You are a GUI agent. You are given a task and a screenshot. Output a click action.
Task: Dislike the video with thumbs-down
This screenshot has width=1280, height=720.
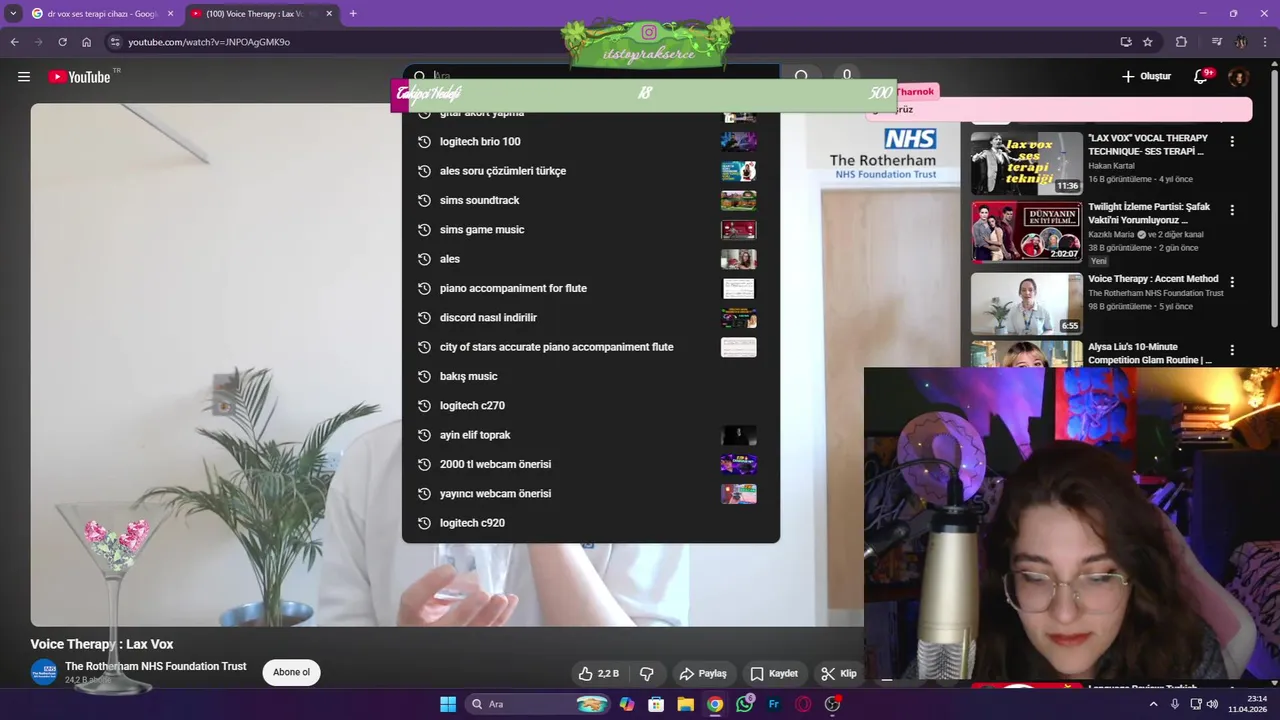tap(647, 674)
